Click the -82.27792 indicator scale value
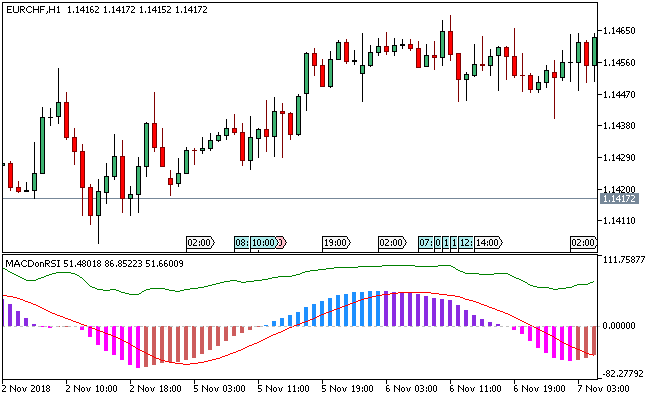This screenshot has height=400, width=650. (x=623, y=373)
